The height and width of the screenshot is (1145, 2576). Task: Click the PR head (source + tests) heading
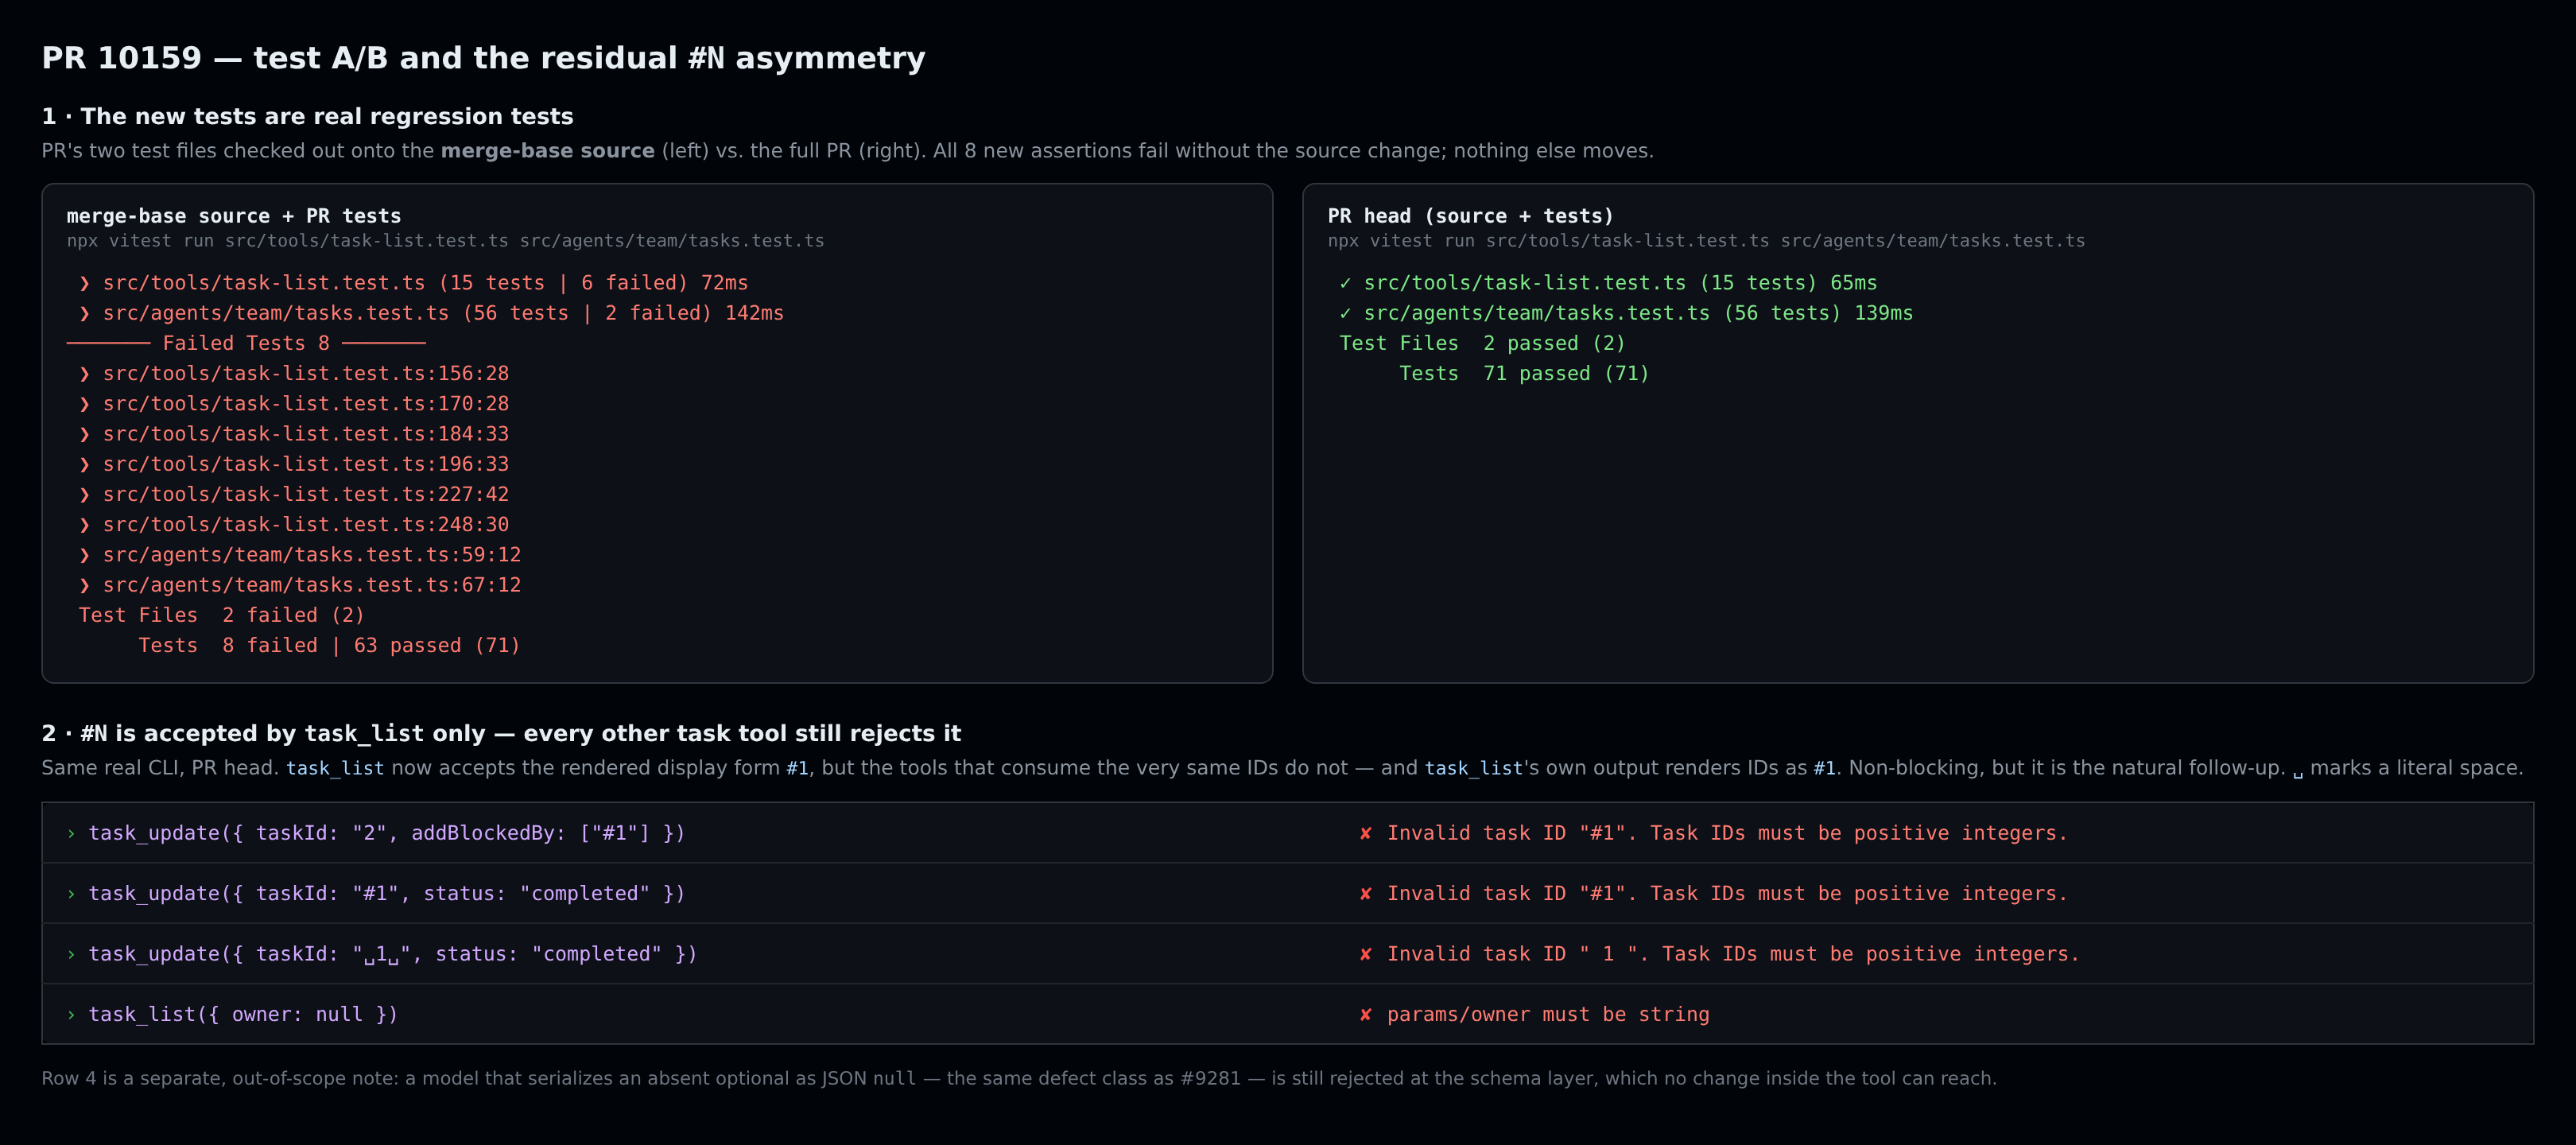tap(1470, 216)
